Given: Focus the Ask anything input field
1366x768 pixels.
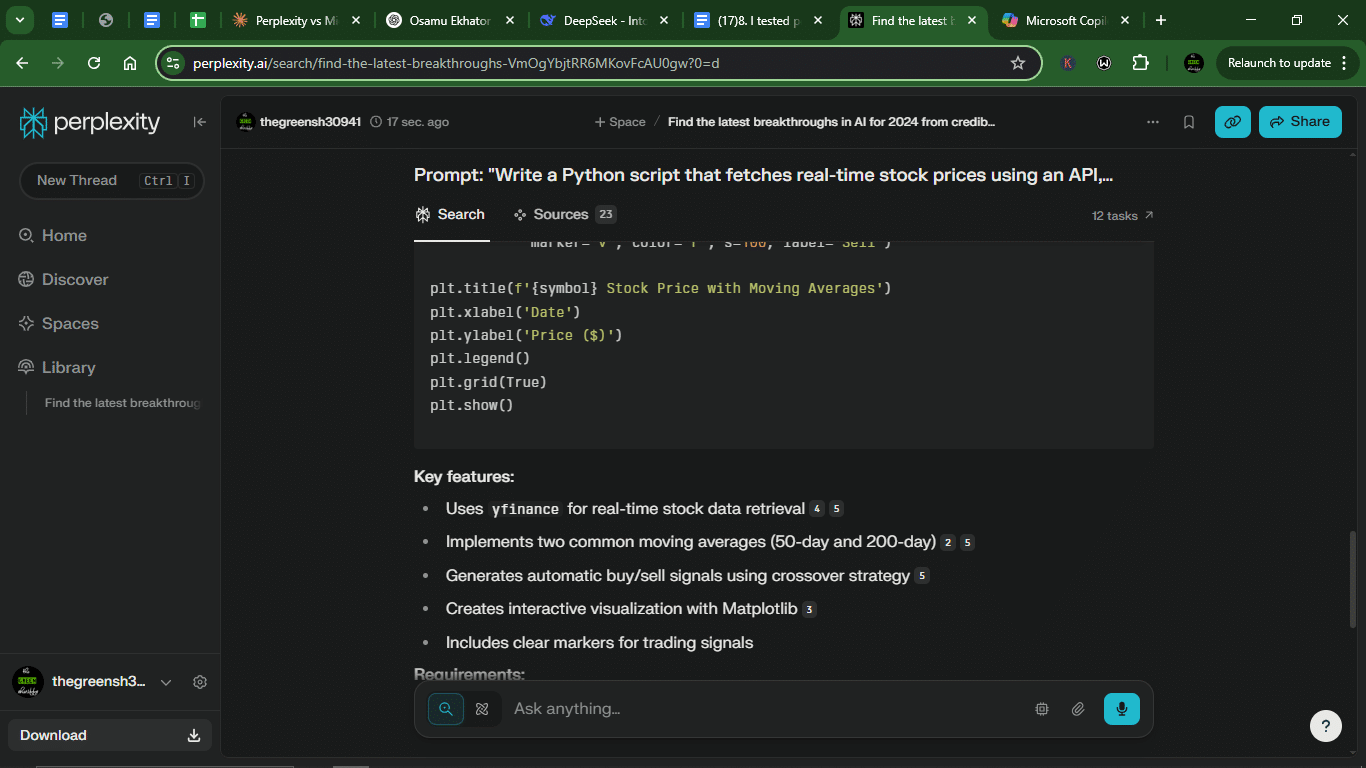Looking at the screenshot, I should pyautogui.click(x=765, y=709).
